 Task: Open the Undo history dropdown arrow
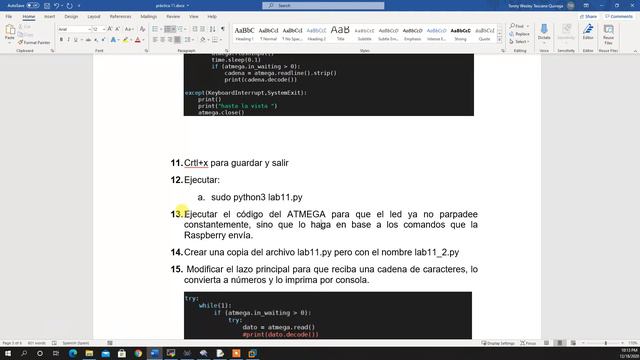pyautogui.click(x=62, y=6)
